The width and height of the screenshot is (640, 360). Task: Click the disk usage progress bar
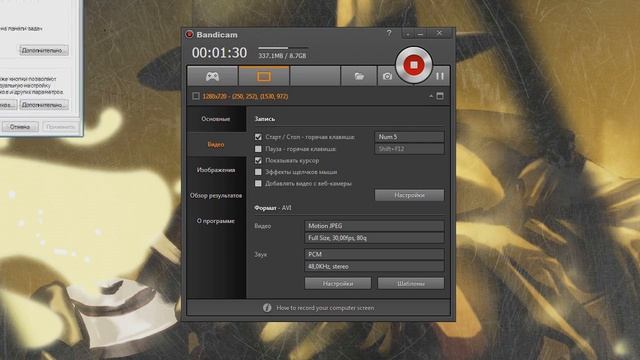tap(283, 48)
